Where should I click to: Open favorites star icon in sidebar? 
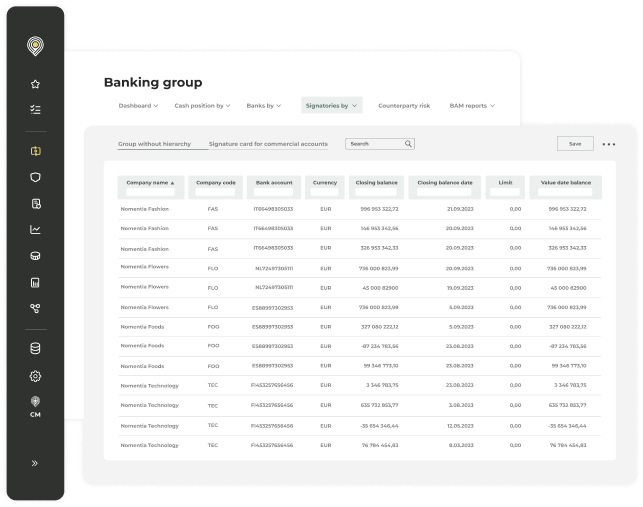[35, 84]
